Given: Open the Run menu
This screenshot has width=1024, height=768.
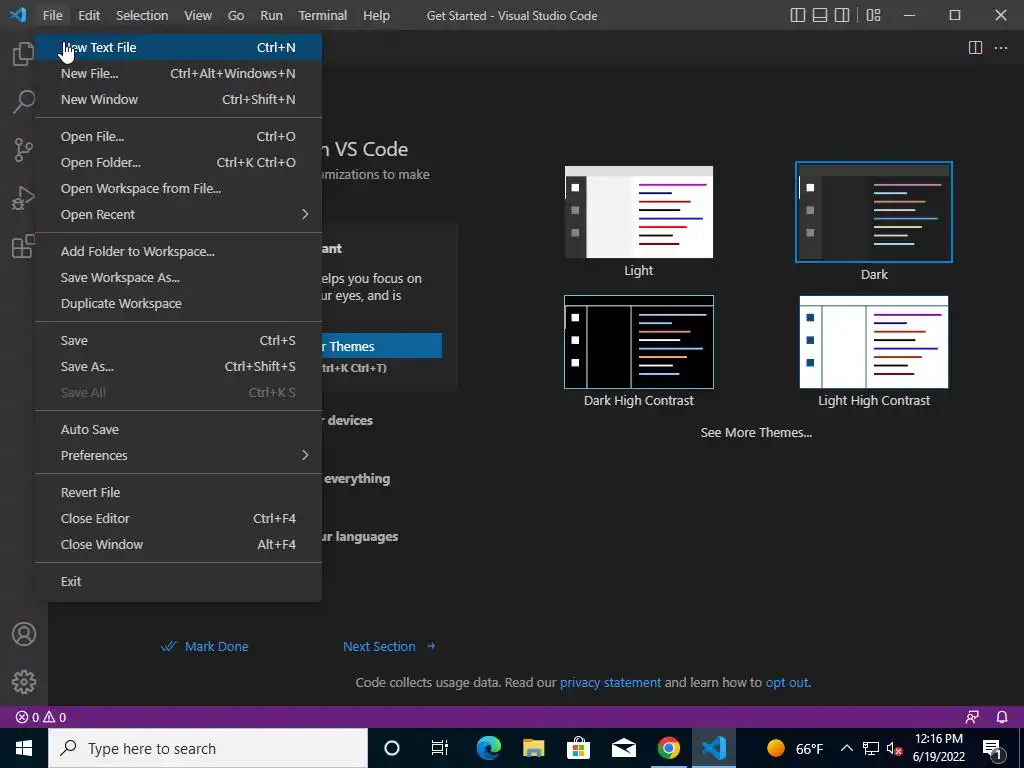Looking at the screenshot, I should [x=272, y=15].
